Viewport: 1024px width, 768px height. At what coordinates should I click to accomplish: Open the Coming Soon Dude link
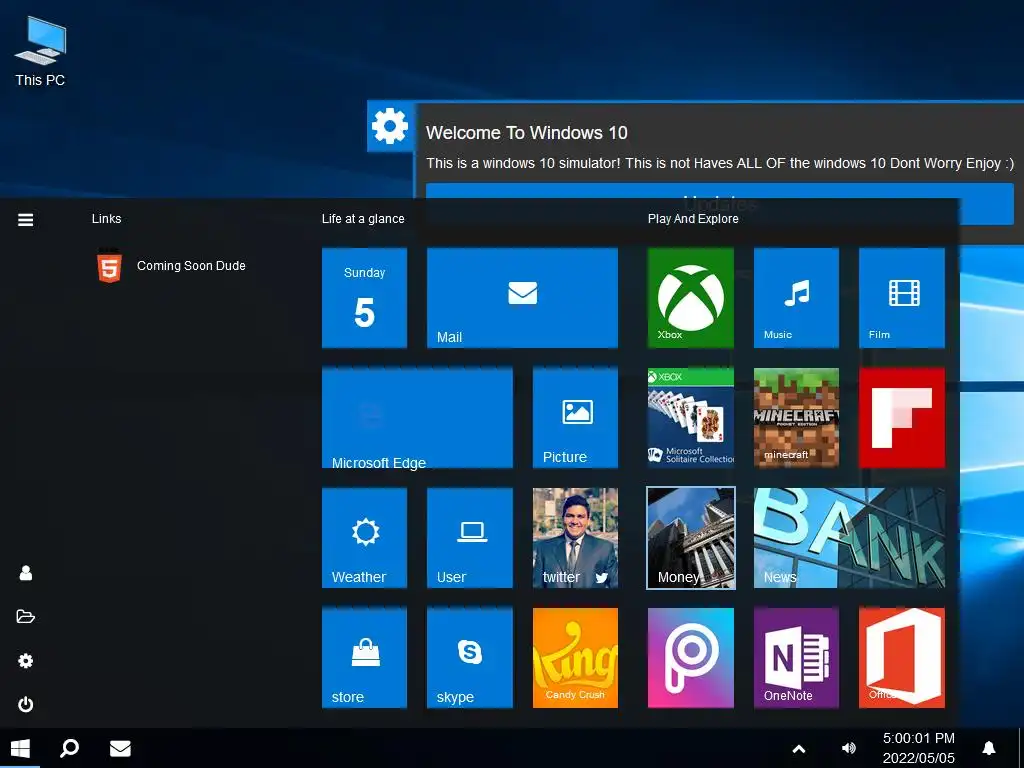pyautogui.click(x=171, y=266)
